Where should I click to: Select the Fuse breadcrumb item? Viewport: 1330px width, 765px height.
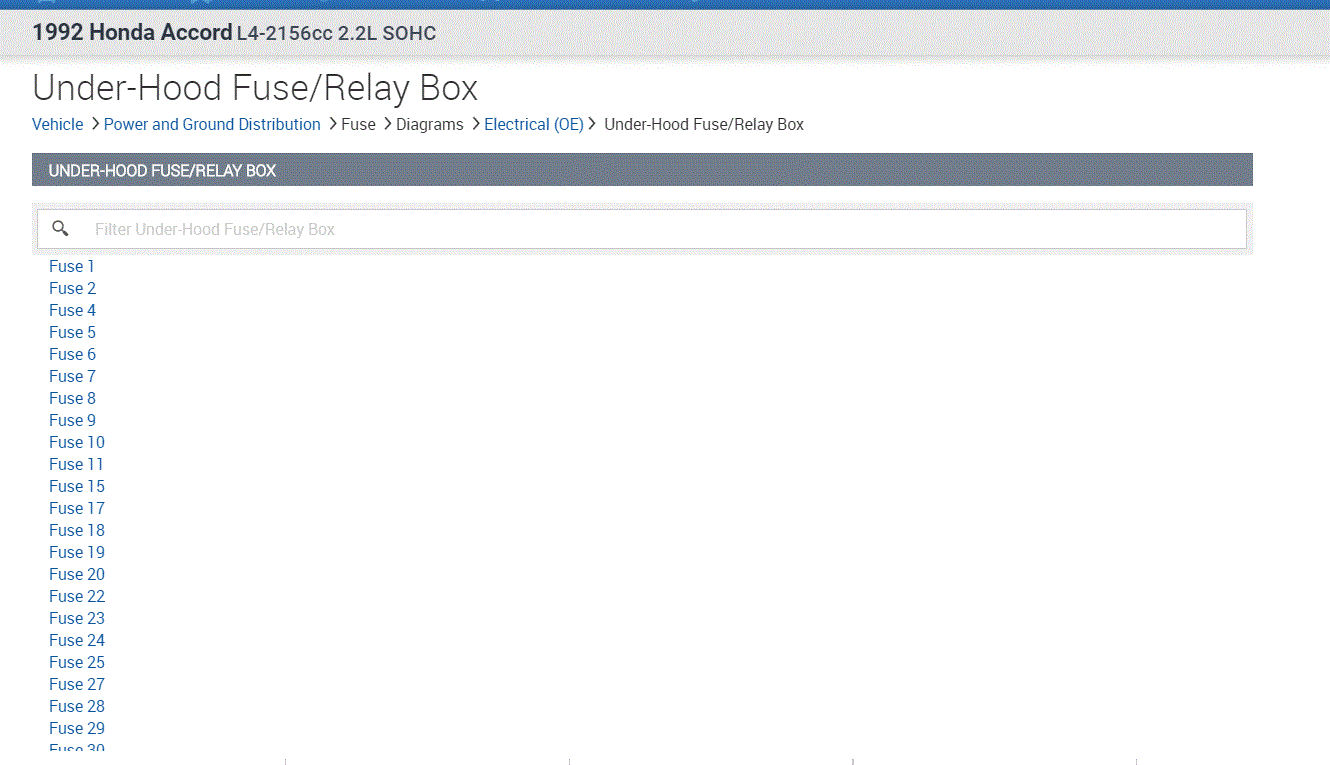[x=358, y=124]
